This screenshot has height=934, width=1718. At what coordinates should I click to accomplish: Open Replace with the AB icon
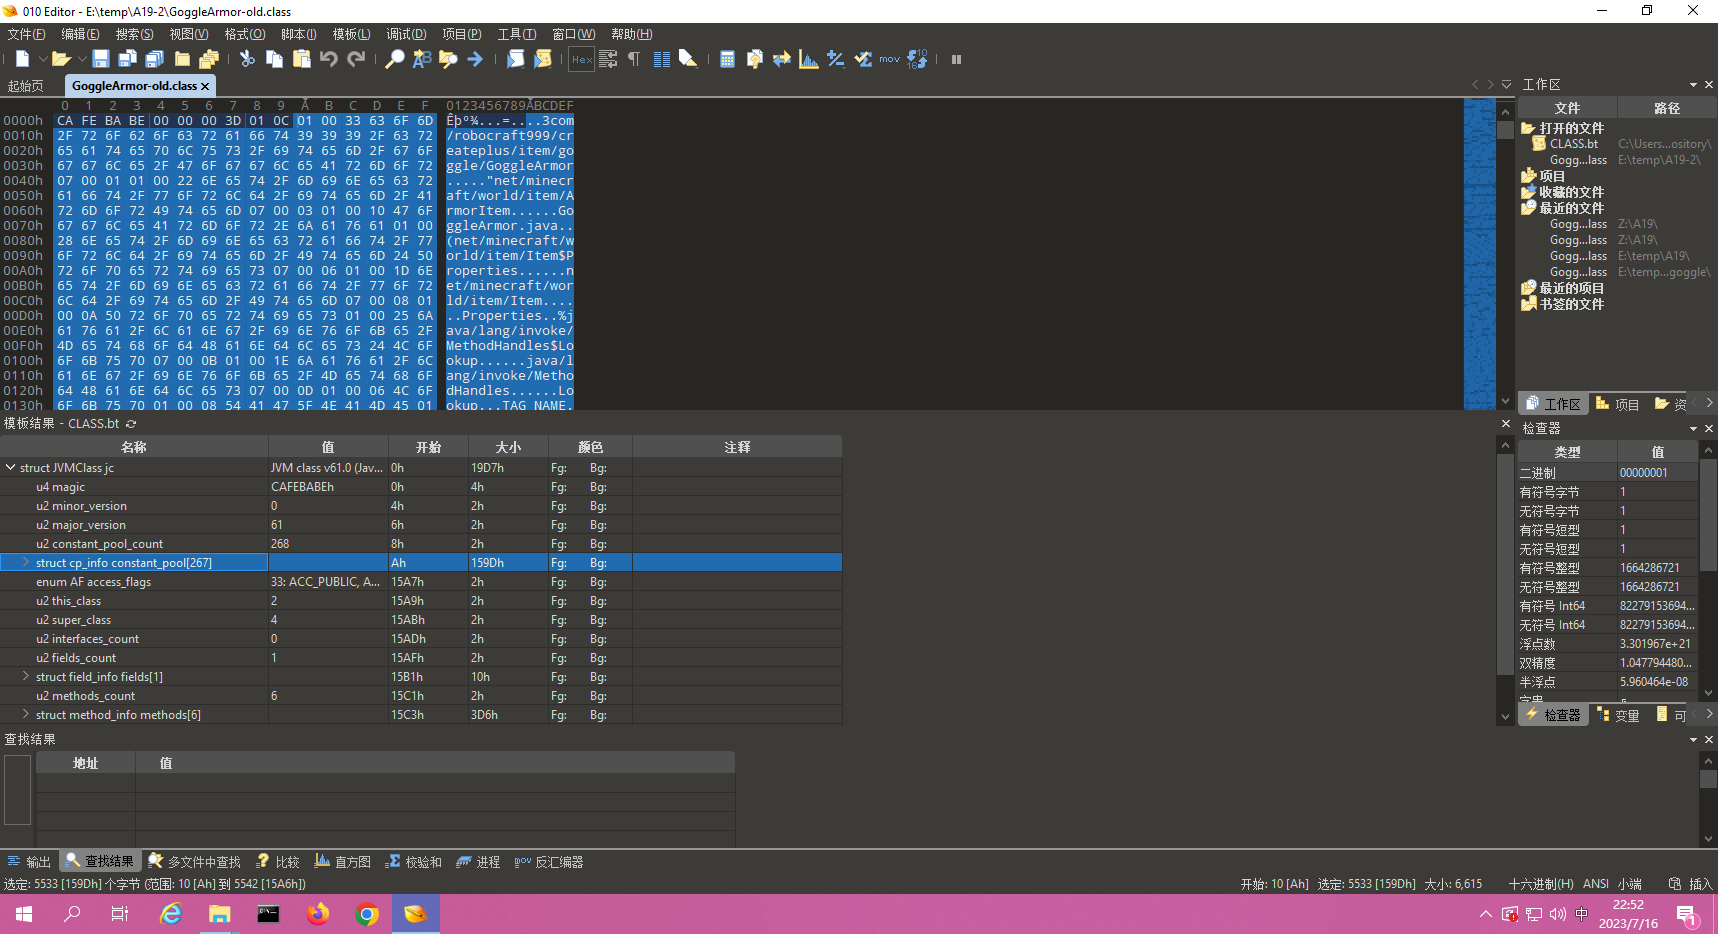422,59
